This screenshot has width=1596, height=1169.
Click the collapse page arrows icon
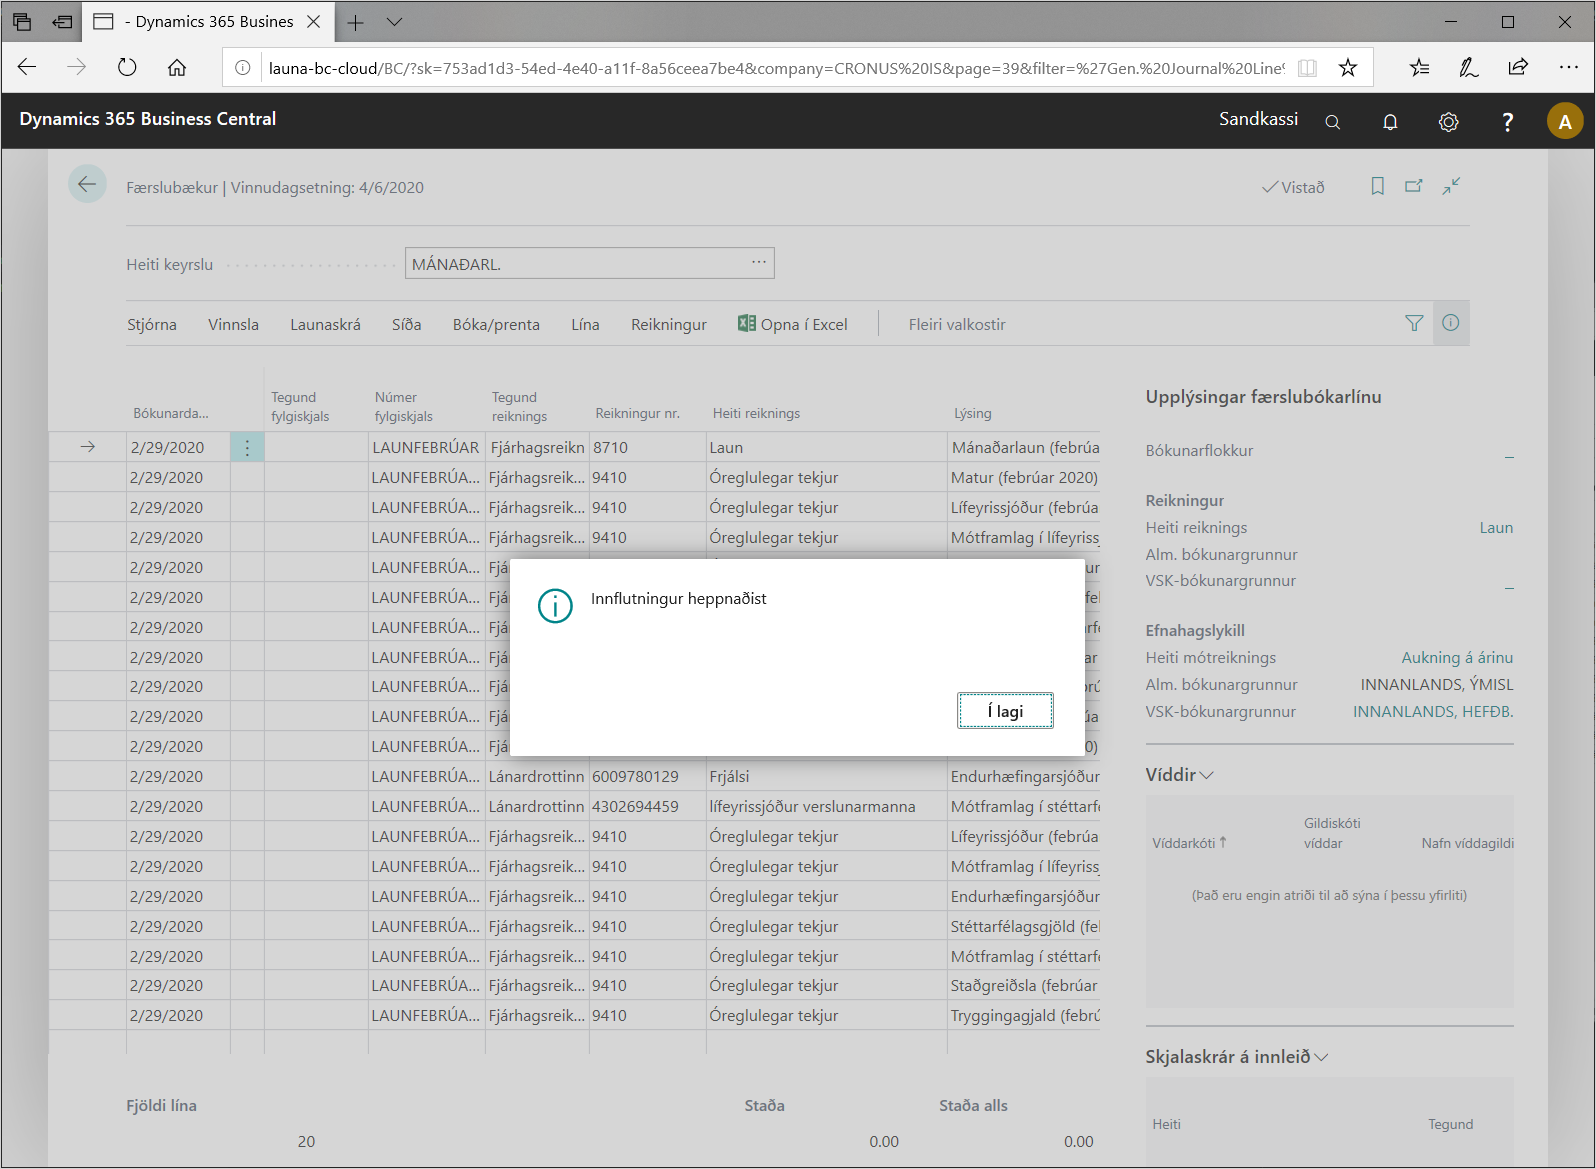point(1451,186)
